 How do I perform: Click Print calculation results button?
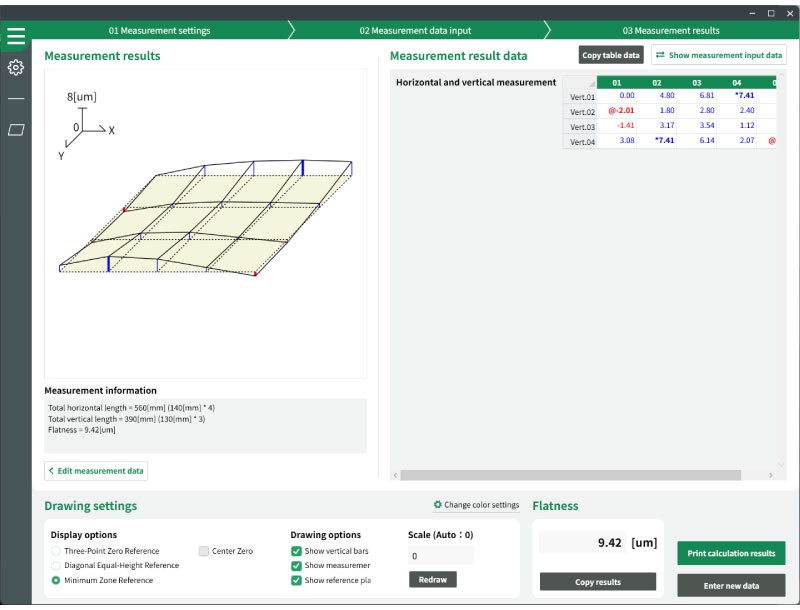[731, 553]
